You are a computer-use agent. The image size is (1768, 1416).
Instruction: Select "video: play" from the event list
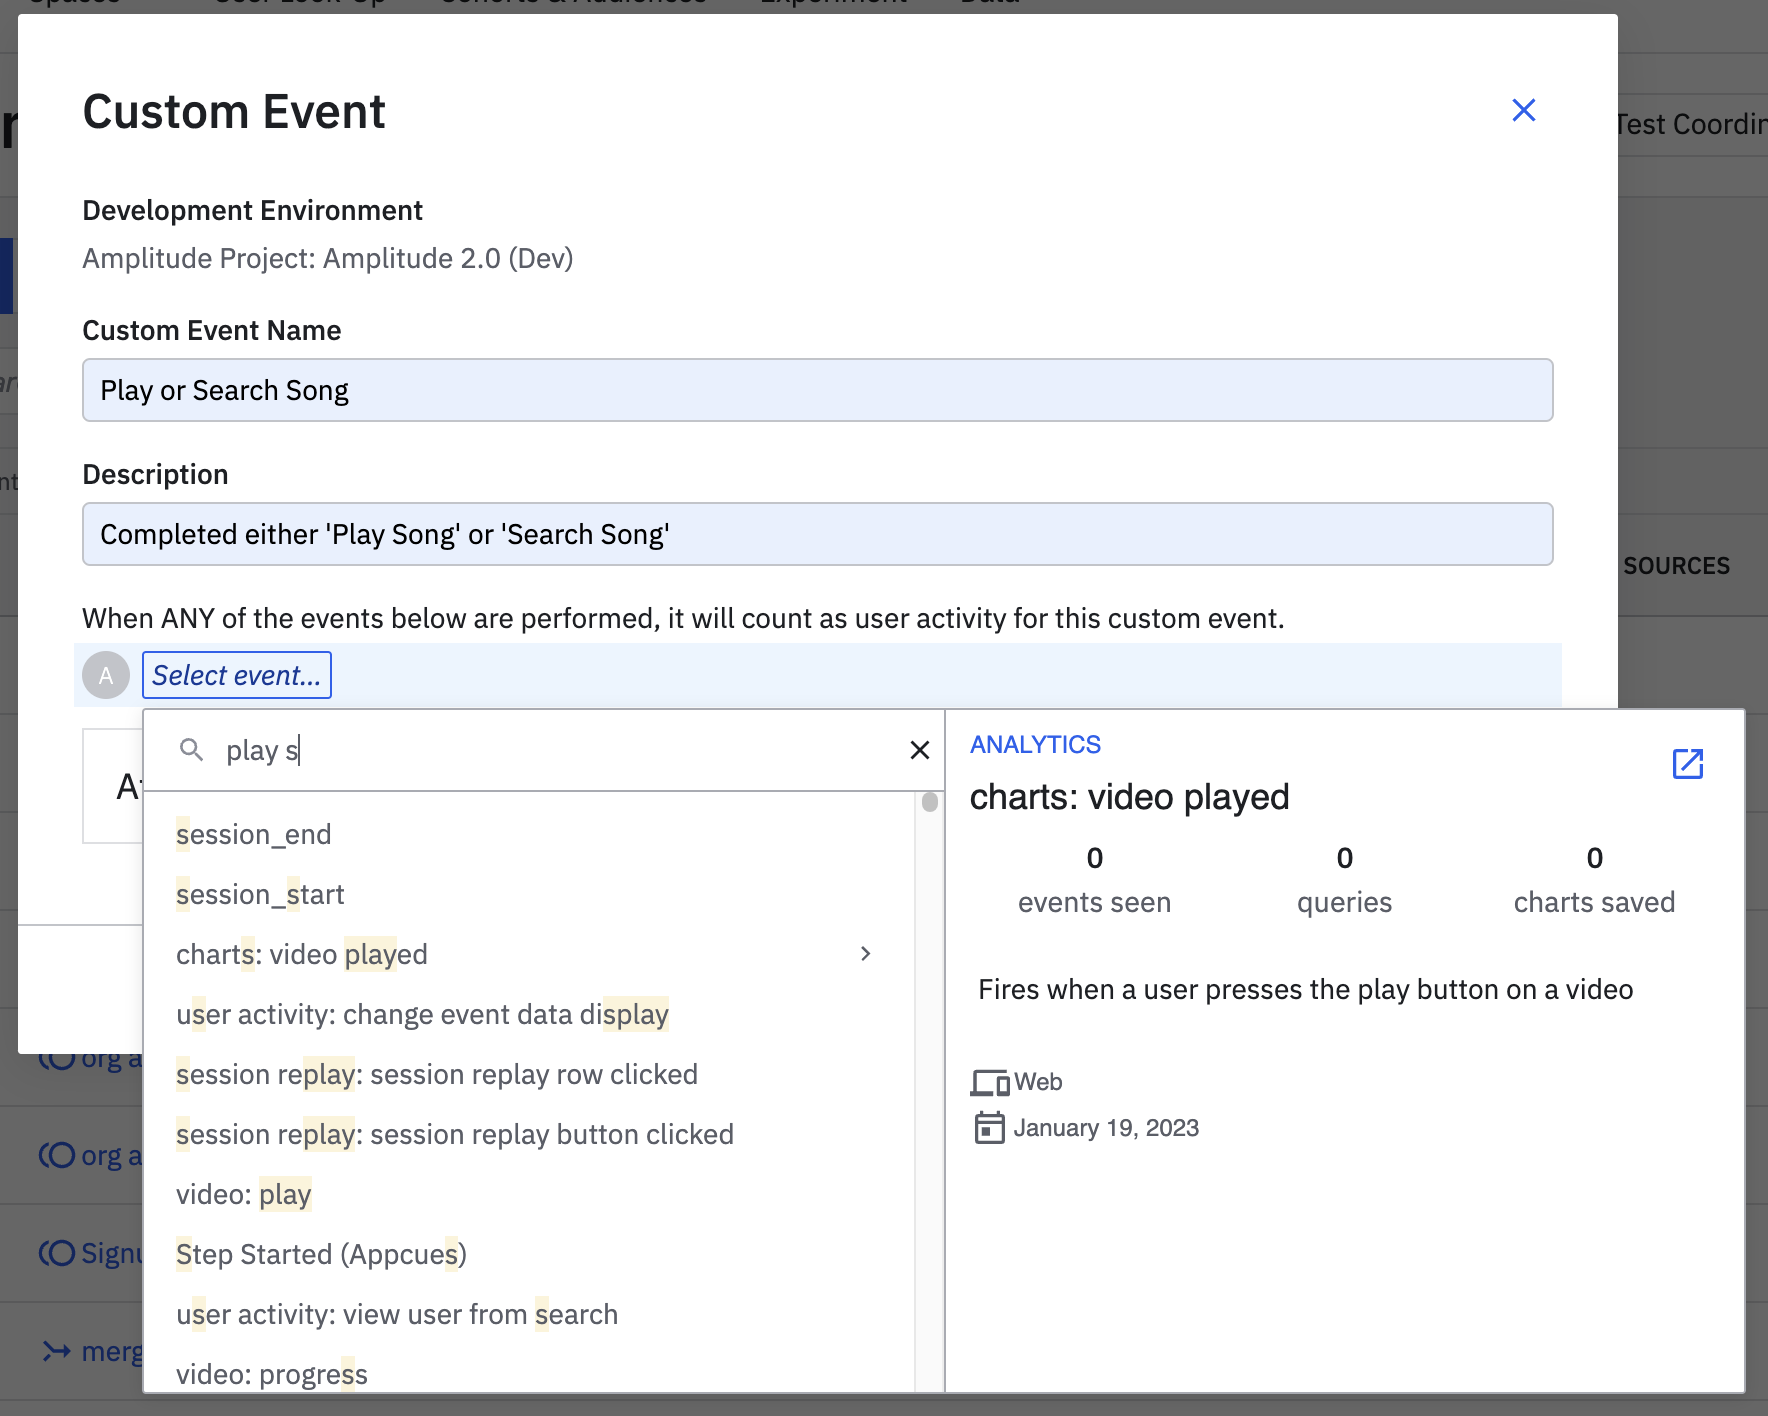coord(243,1194)
